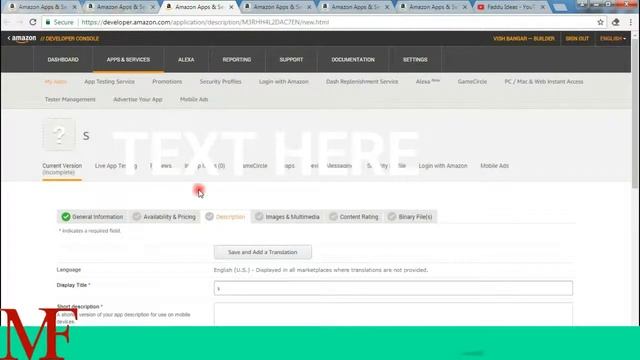Switch to the Availability & Pricing step
Viewport: 640px width, 360px height.
coord(165,217)
